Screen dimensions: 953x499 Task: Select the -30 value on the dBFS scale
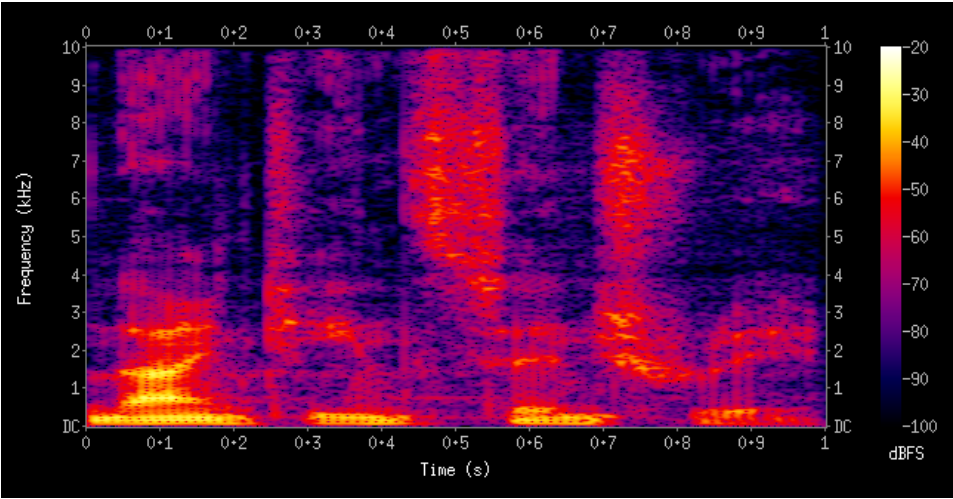pos(916,95)
